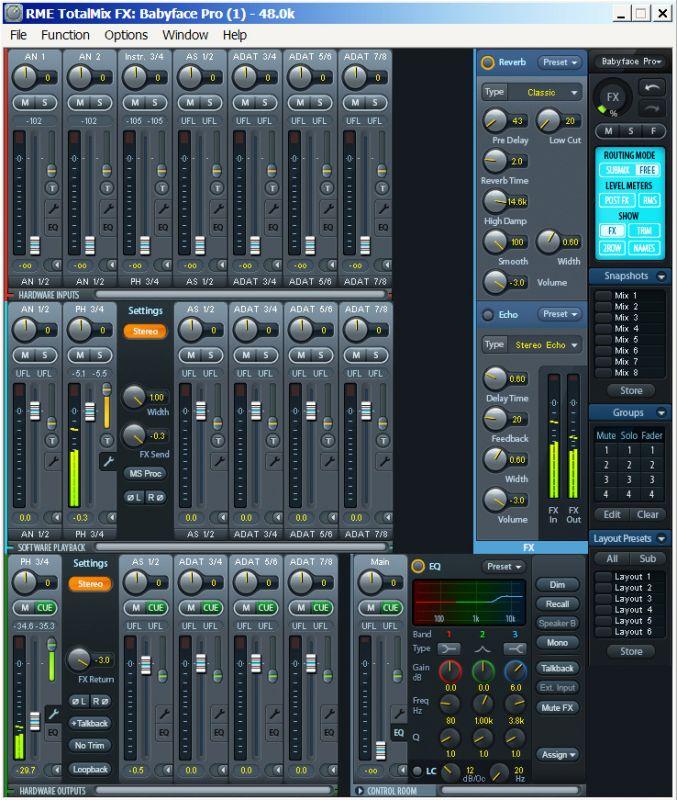This screenshot has width=677, height=800.
Task: Click the Control Room collapse arrow
Action: click(359, 791)
